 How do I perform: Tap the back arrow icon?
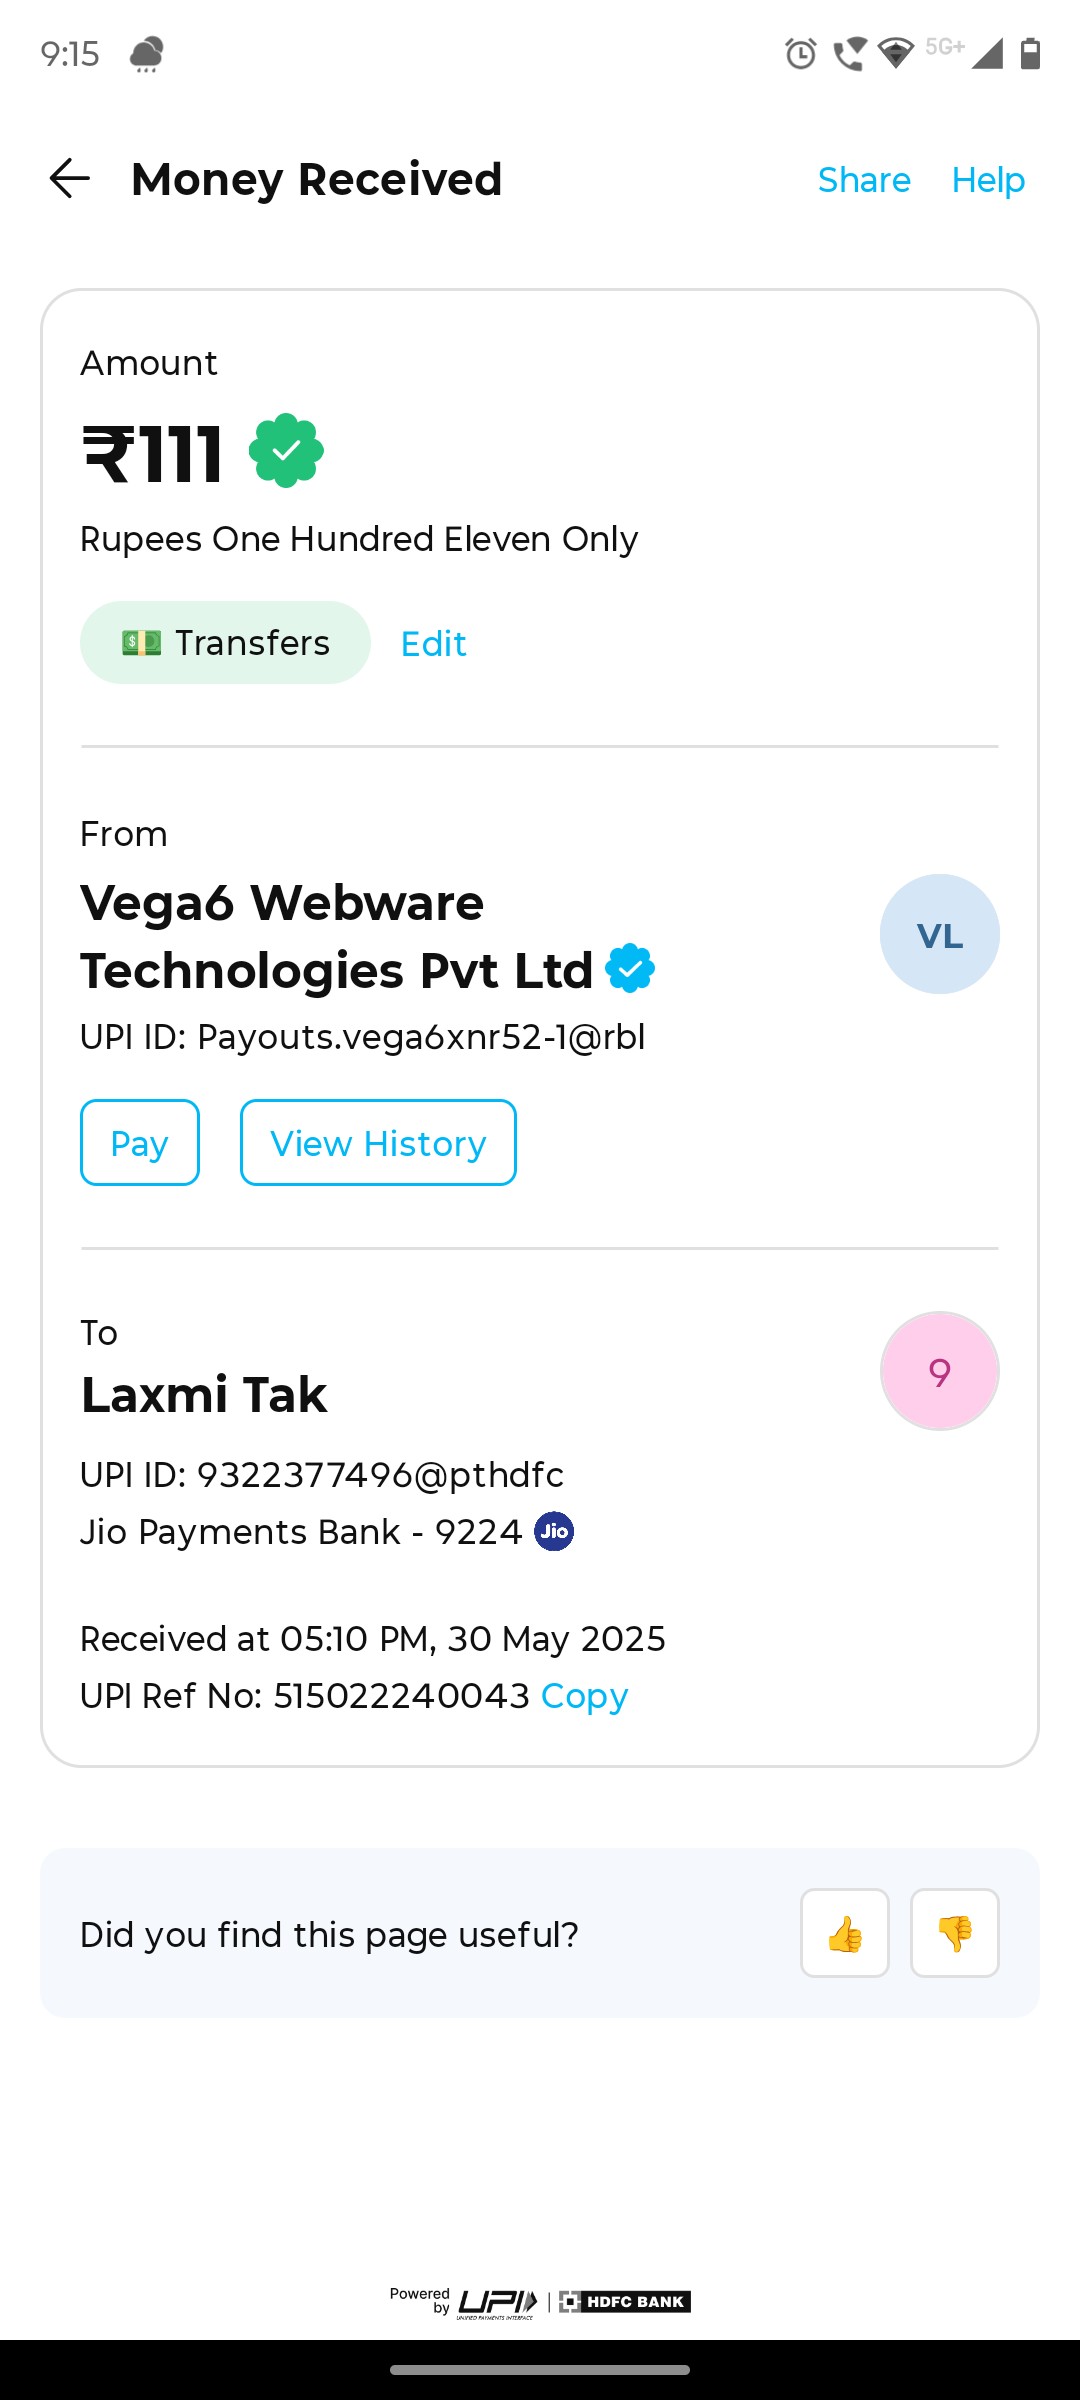coord(70,179)
